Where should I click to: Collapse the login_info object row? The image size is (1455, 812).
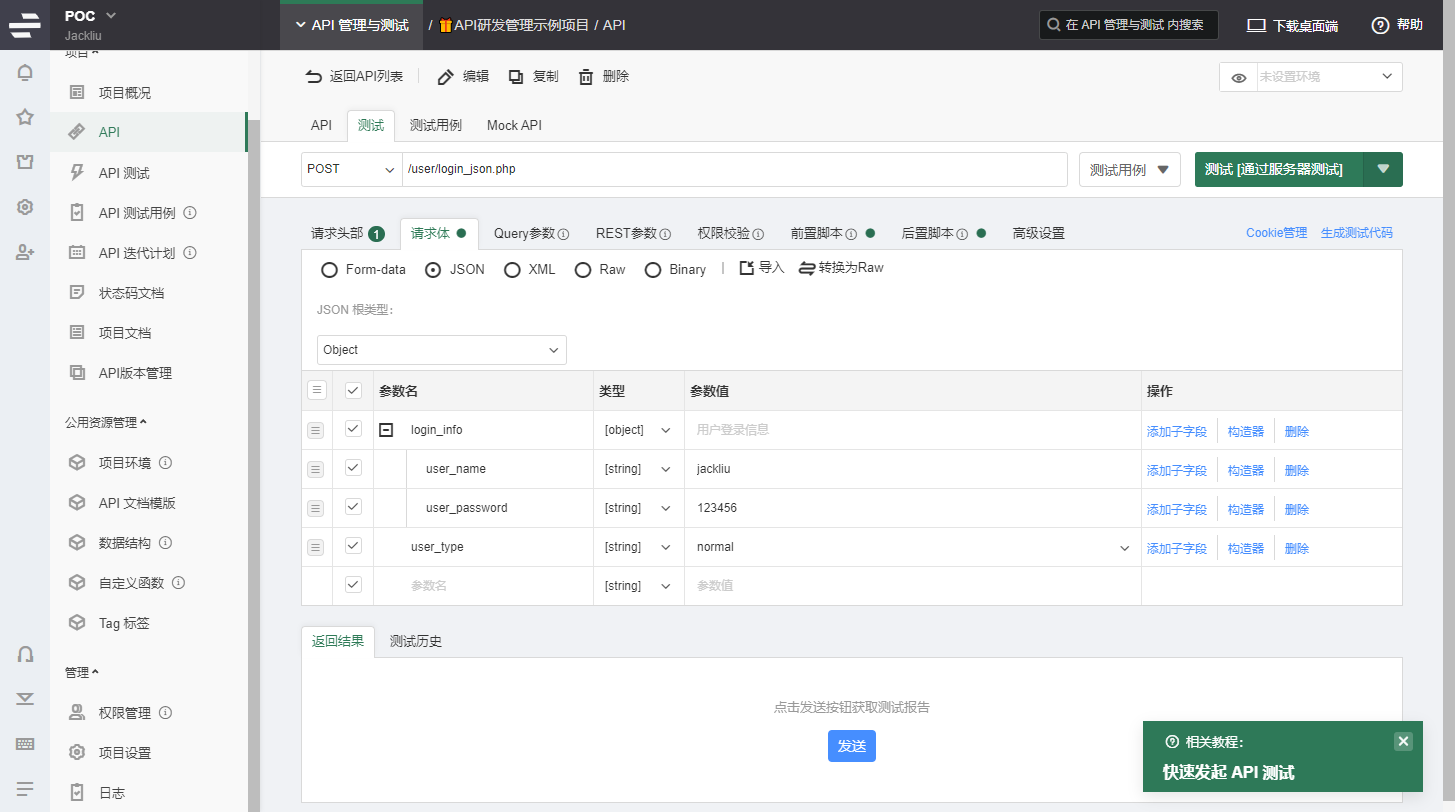coord(386,430)
